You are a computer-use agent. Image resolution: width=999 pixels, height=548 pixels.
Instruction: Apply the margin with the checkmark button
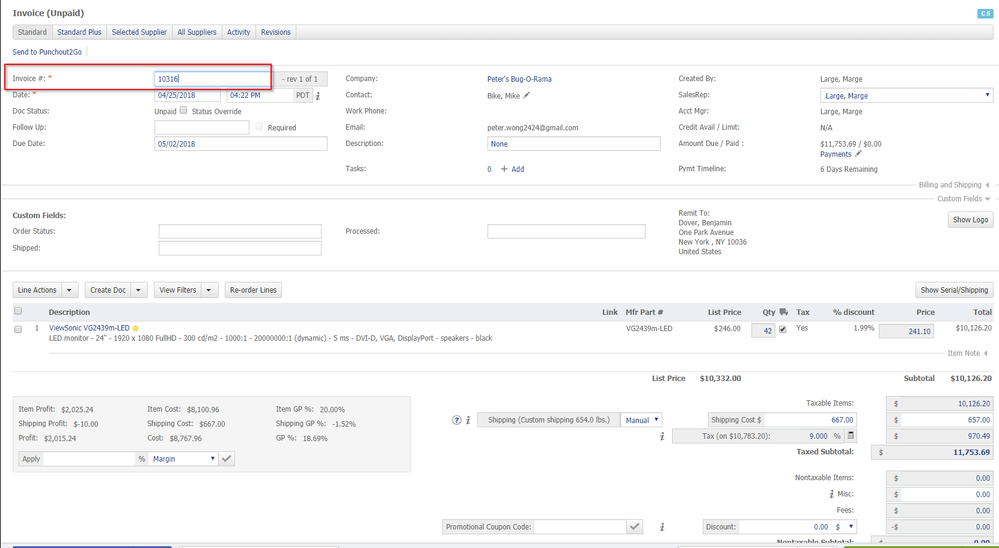click(x=227, y=458)
